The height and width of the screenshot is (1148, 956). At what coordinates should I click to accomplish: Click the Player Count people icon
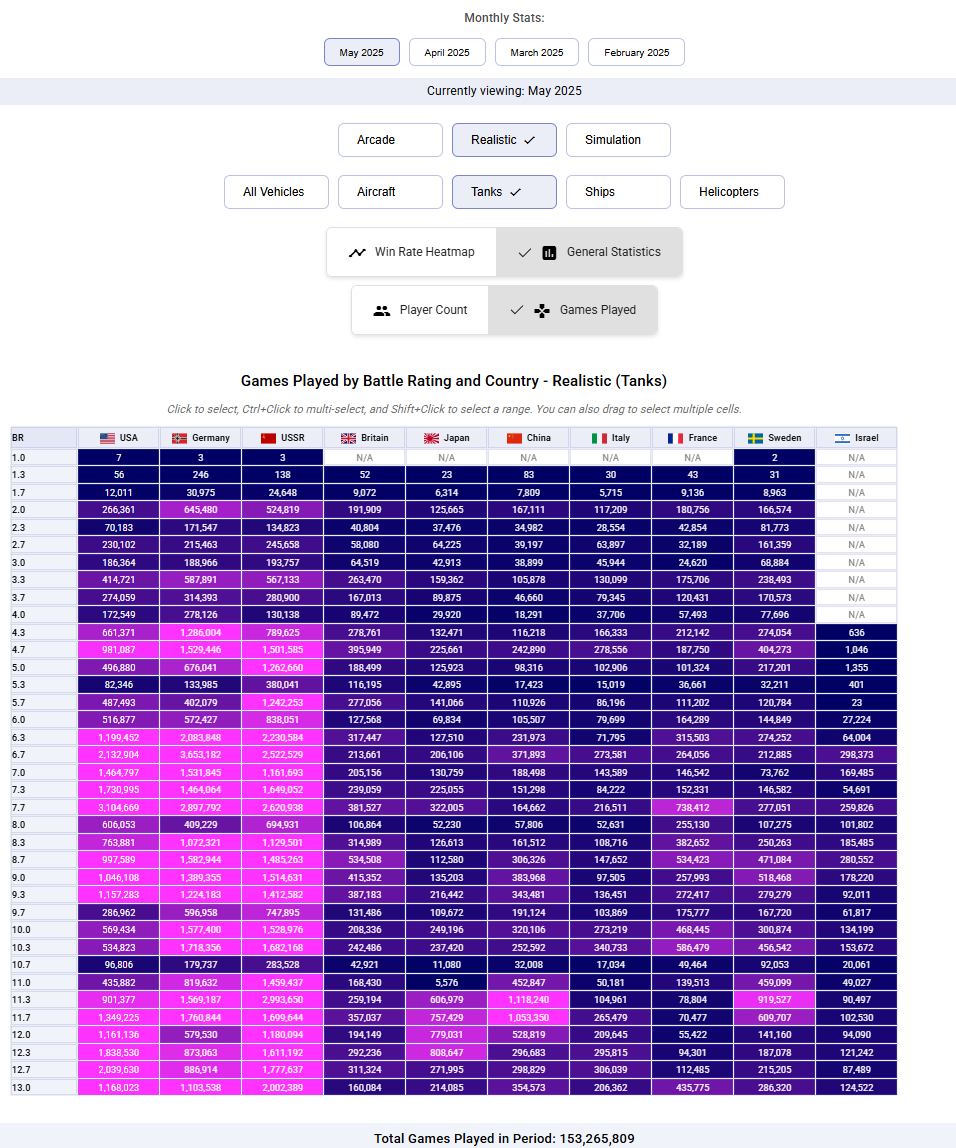[x=381, y=310]
